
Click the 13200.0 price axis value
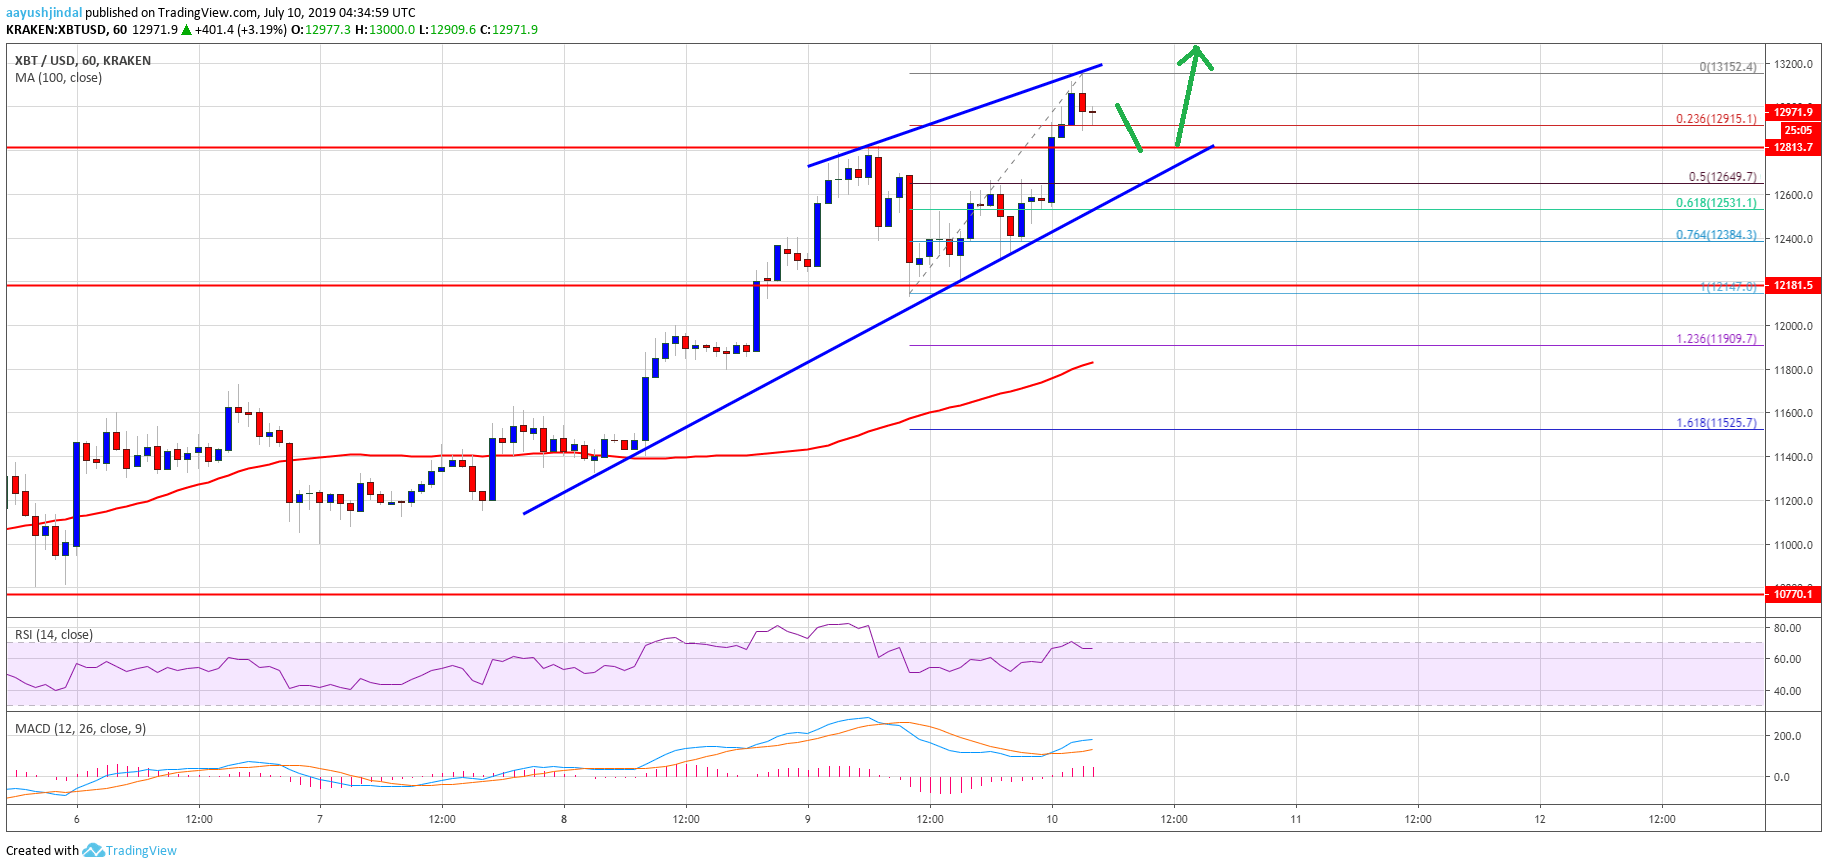pyautogui.click(x=1794, y=65)
